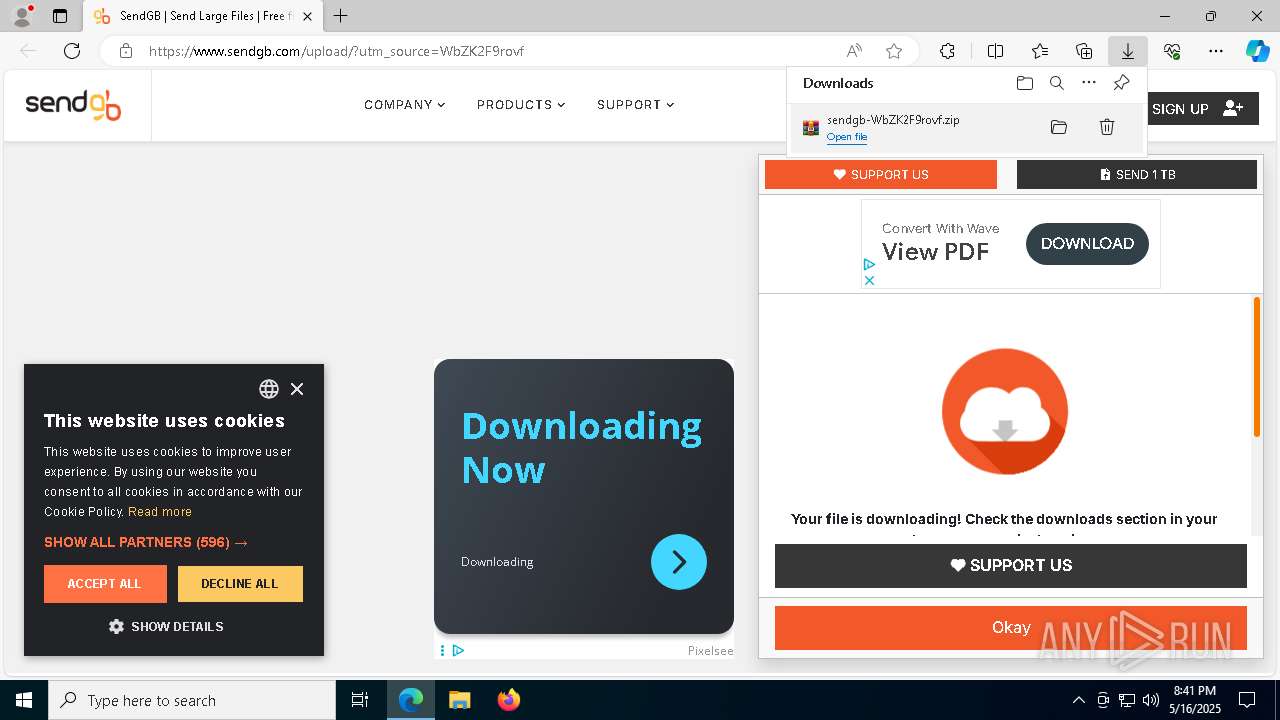This screenshot has height=720, width=1280.
Task: Open Extensions puzzle icon
Action: click(947, 51)
